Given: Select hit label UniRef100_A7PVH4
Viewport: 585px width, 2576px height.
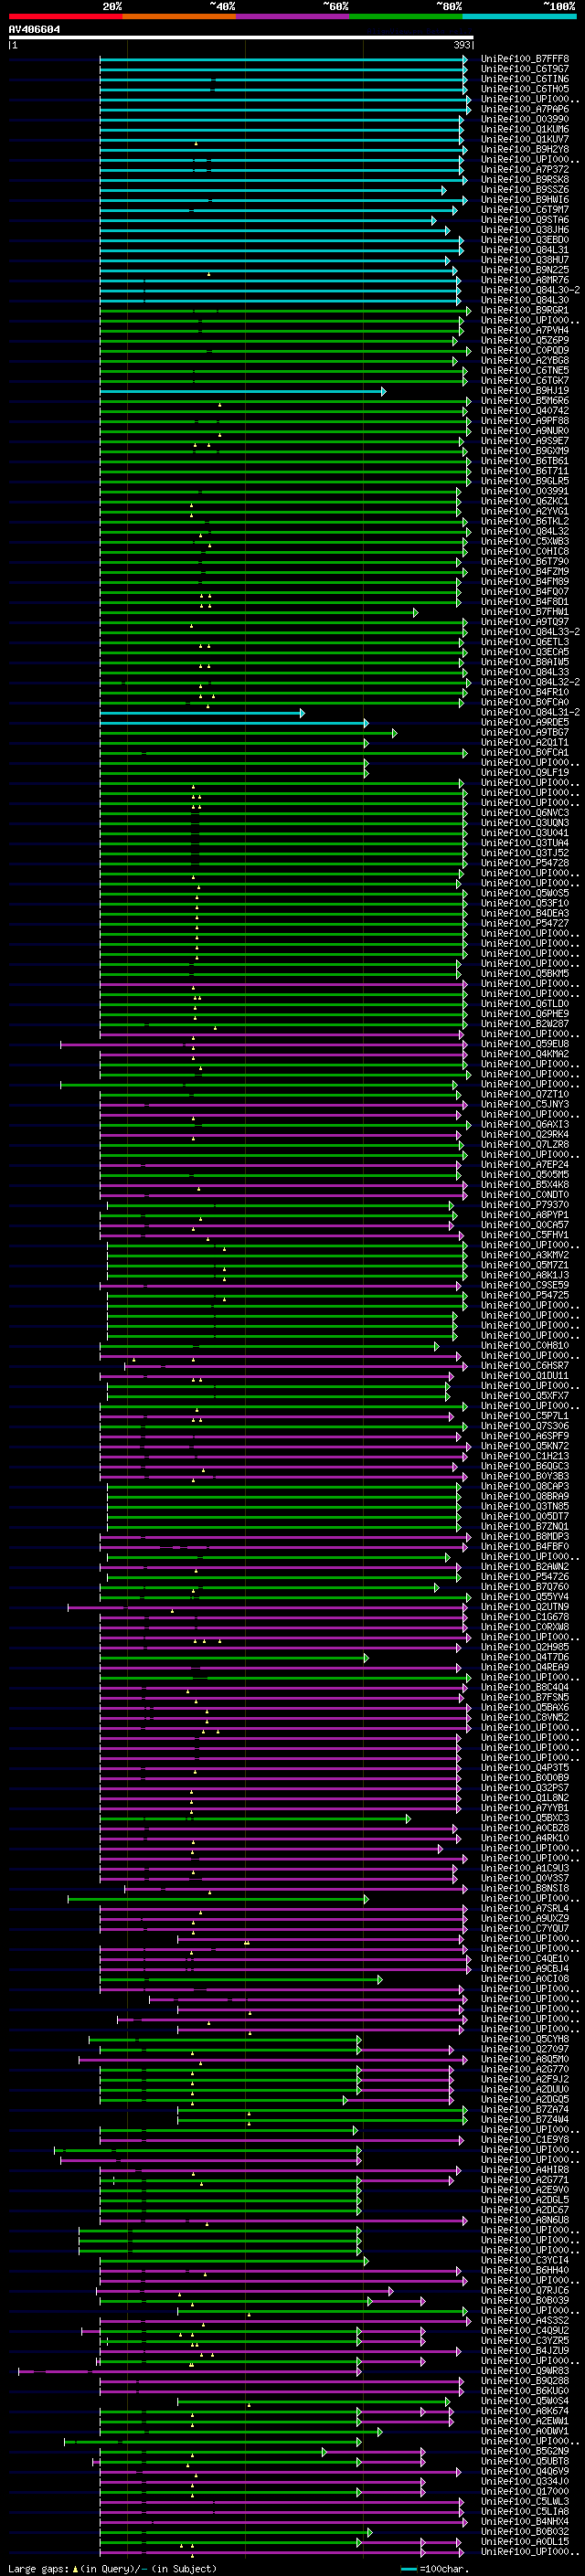Looking at the screenshot, I should pos(525,330).
